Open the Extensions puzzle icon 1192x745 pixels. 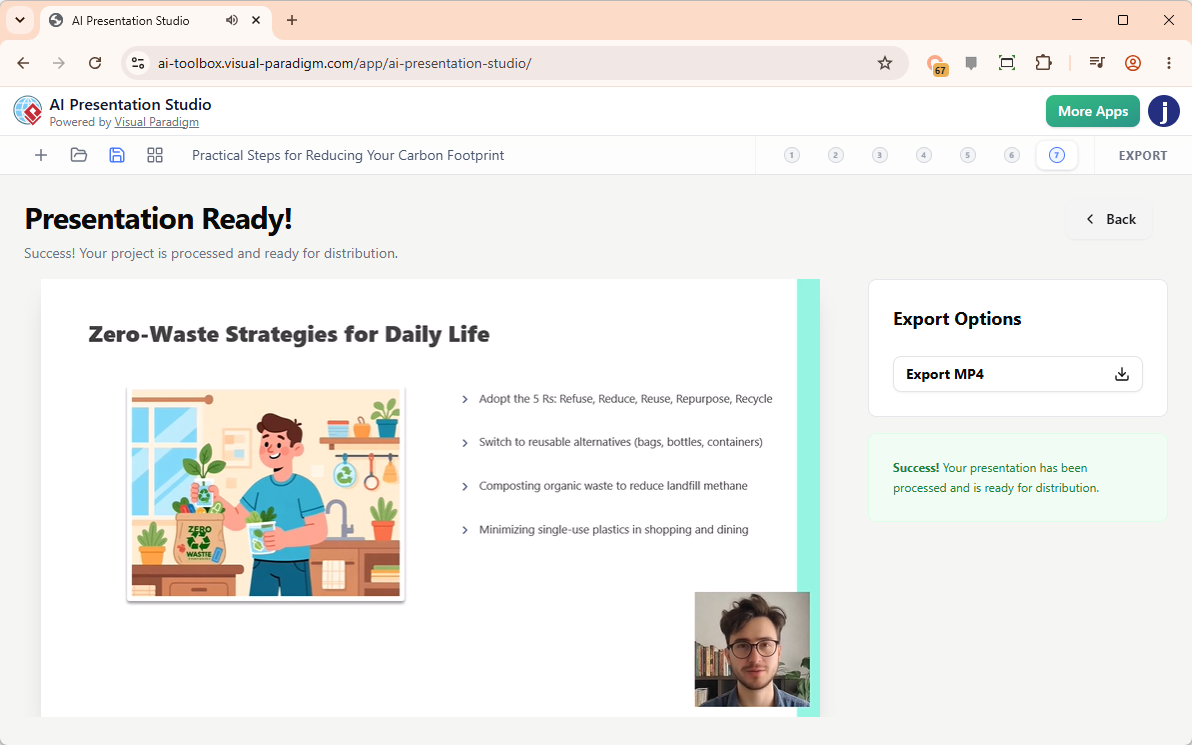coord(1044,63)
